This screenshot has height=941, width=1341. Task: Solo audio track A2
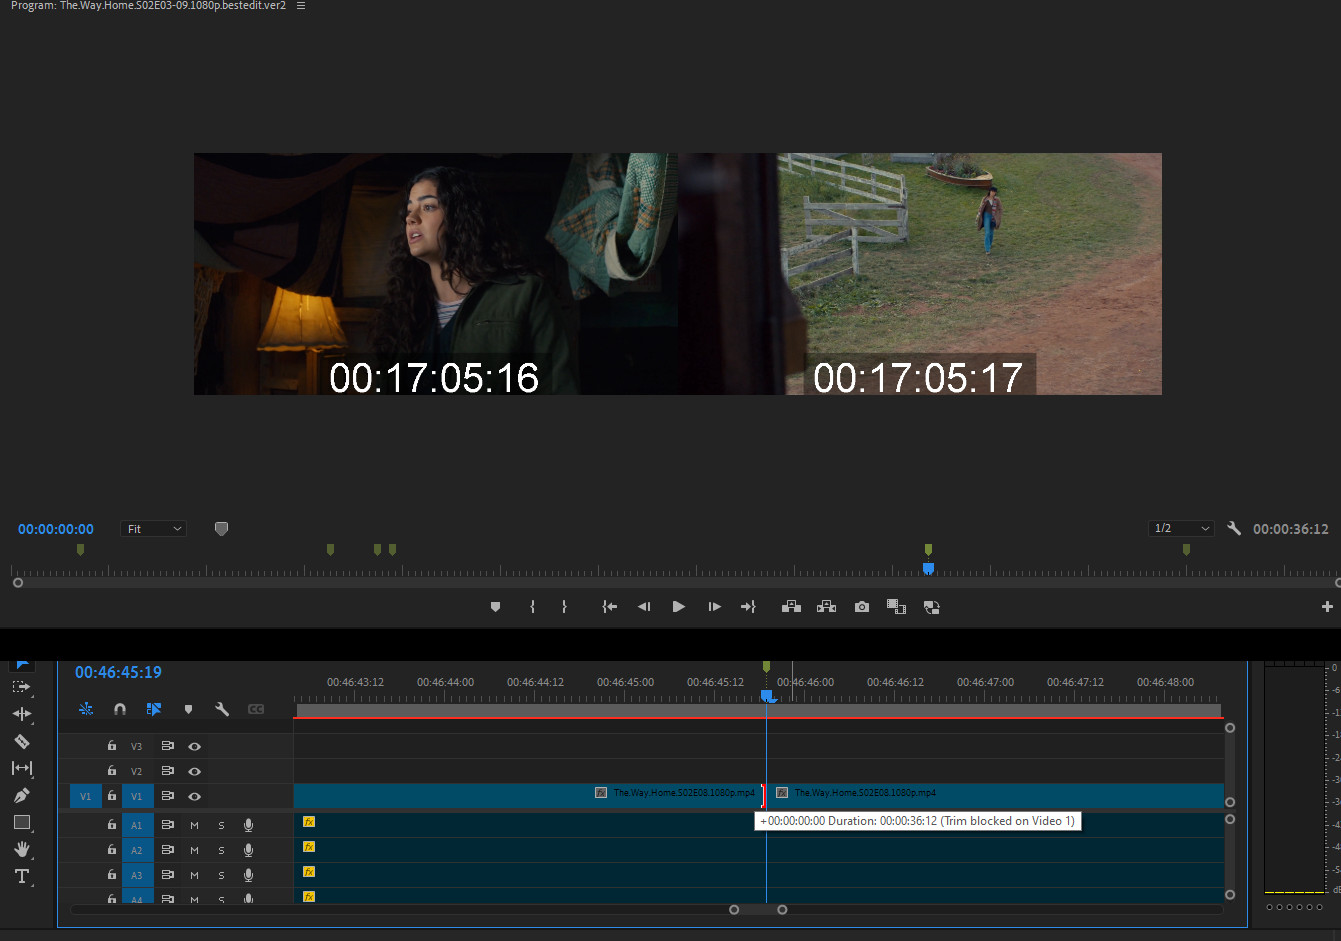(221, 851)
